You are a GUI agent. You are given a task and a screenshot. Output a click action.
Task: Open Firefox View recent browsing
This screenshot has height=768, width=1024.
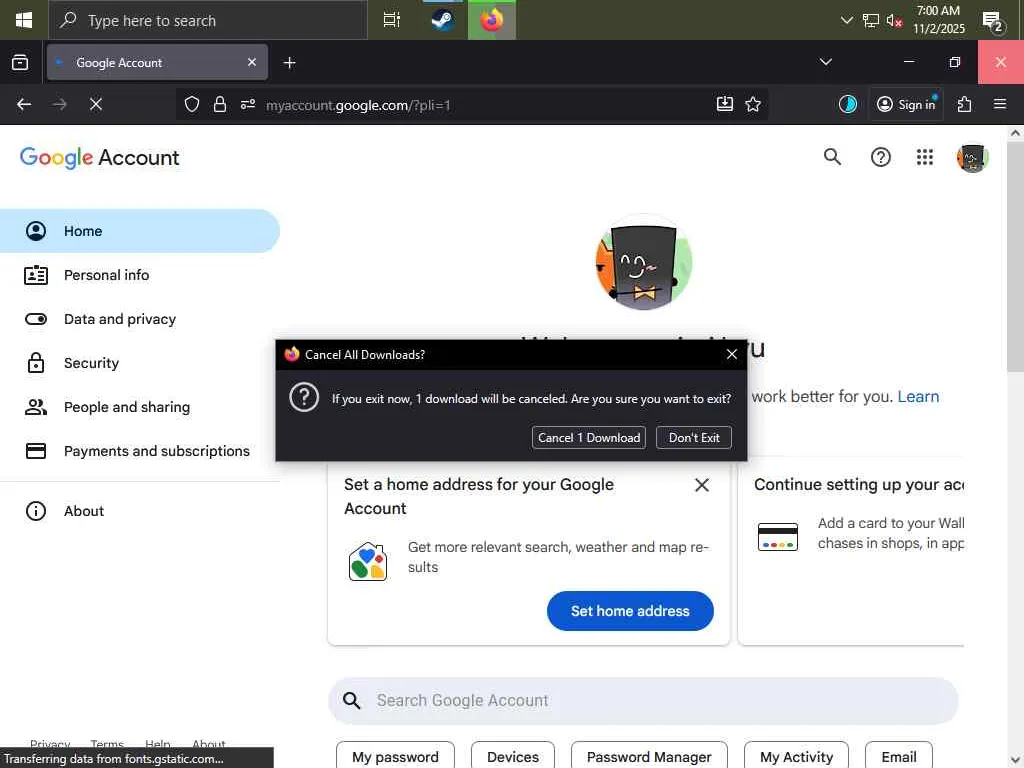[20, 62]
